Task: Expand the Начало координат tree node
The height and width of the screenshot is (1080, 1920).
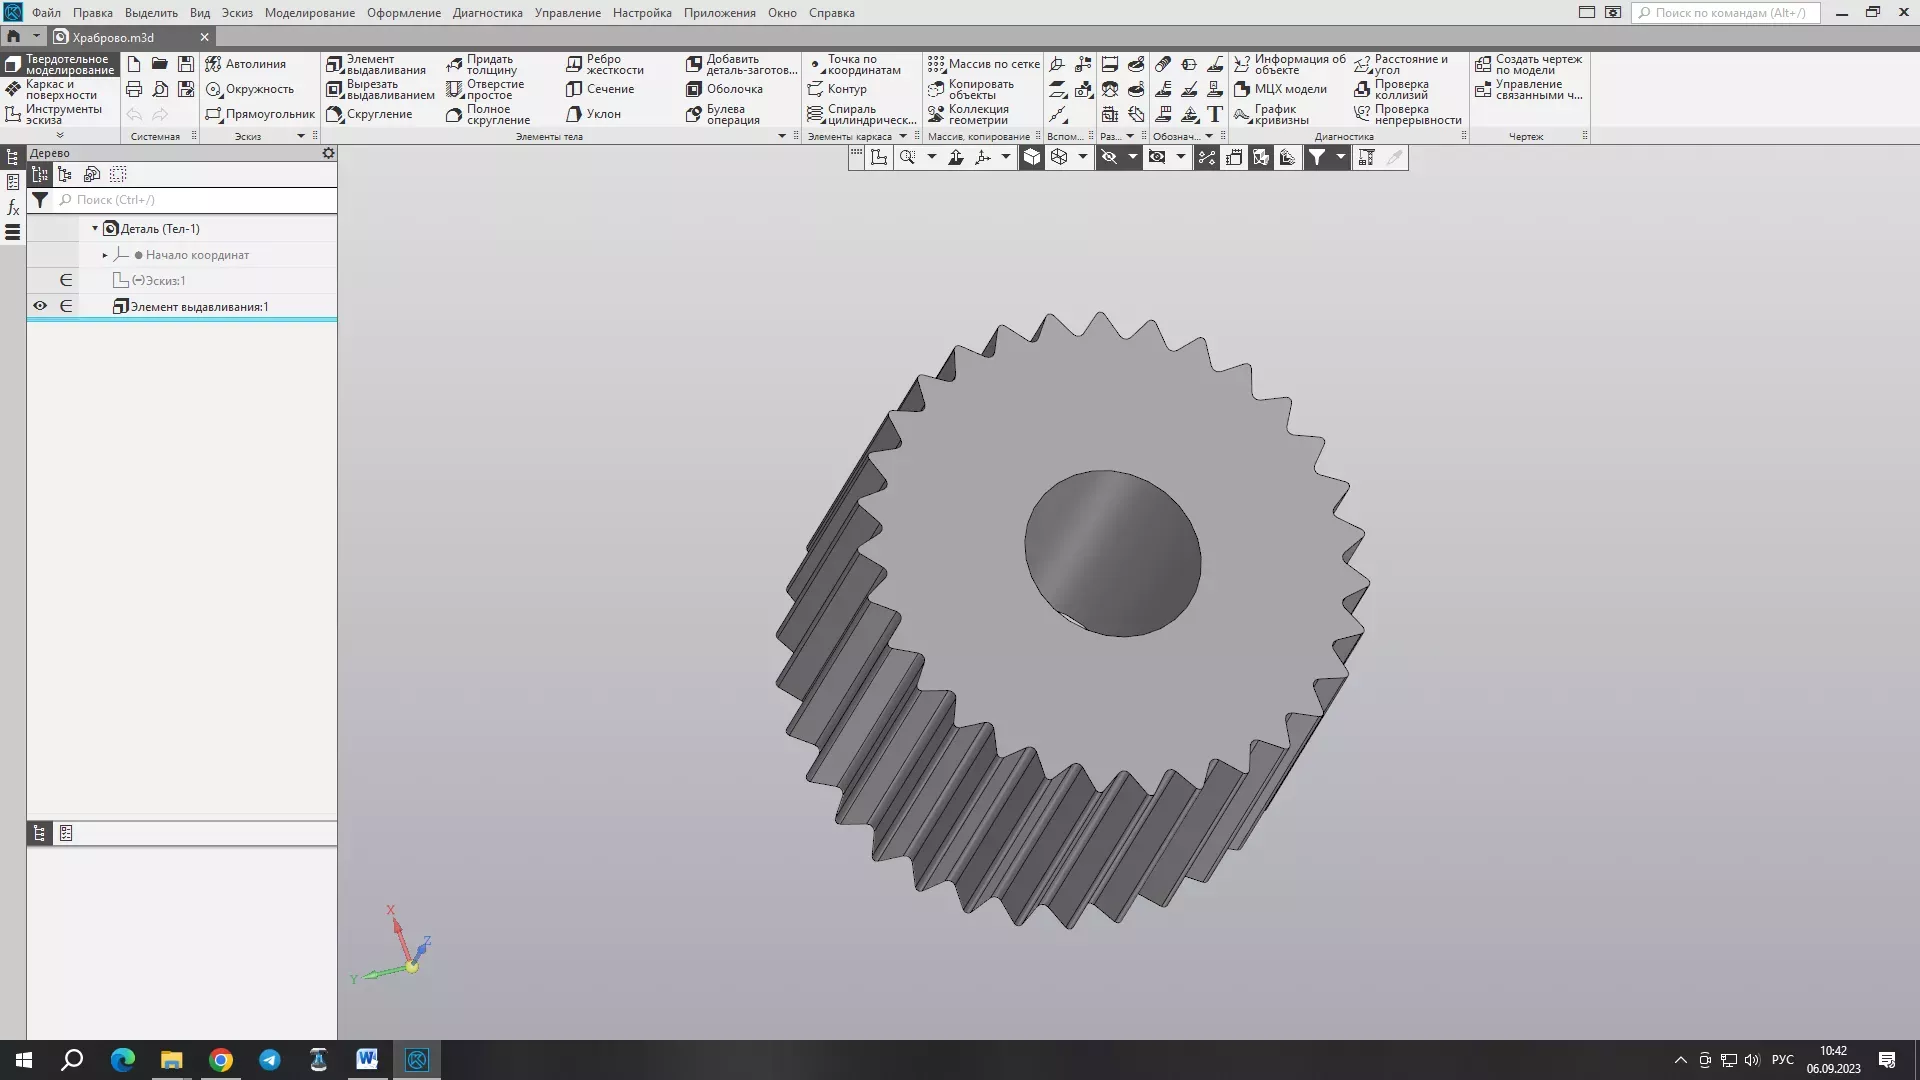Action: click(105, 255)
